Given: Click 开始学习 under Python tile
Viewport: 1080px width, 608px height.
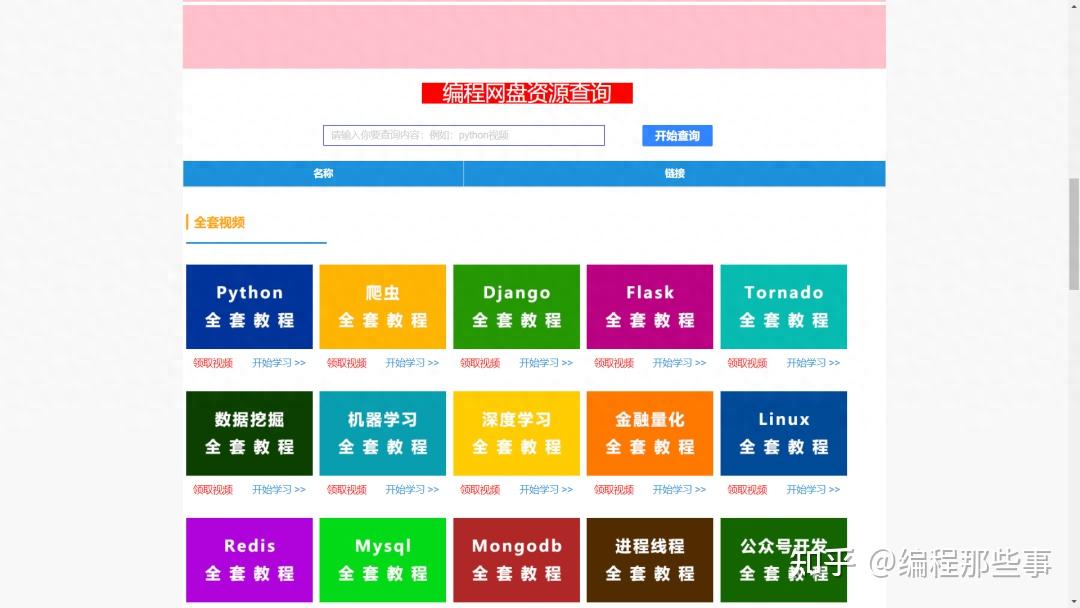Looking at the screenshot, I should tap(278, 363).
